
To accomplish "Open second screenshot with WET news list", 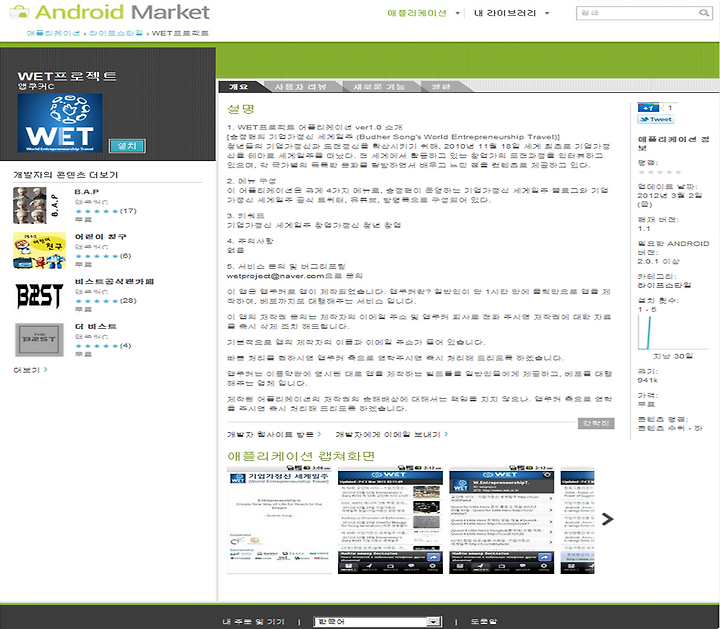I will [390, 519].
